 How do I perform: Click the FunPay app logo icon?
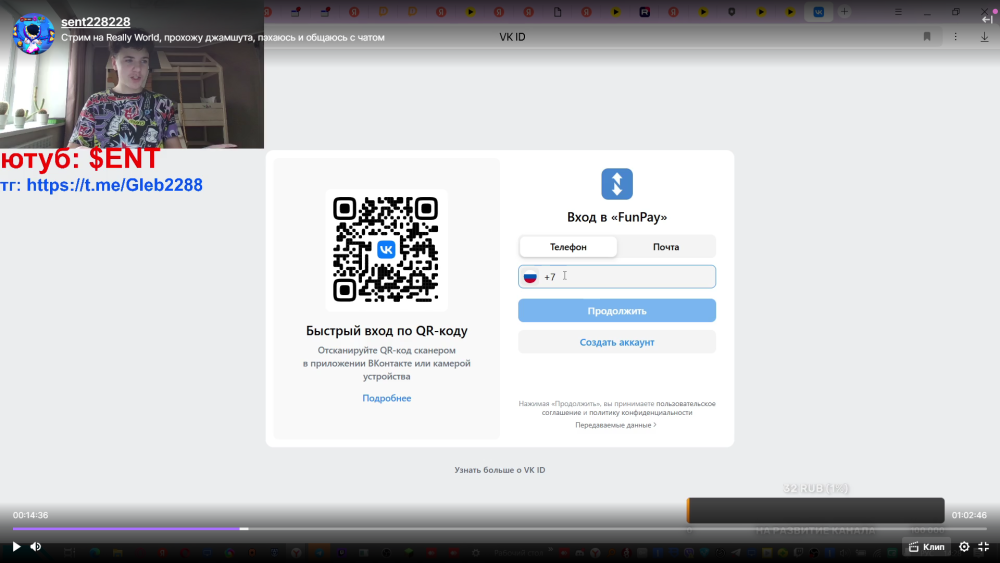tap(617, 184)
